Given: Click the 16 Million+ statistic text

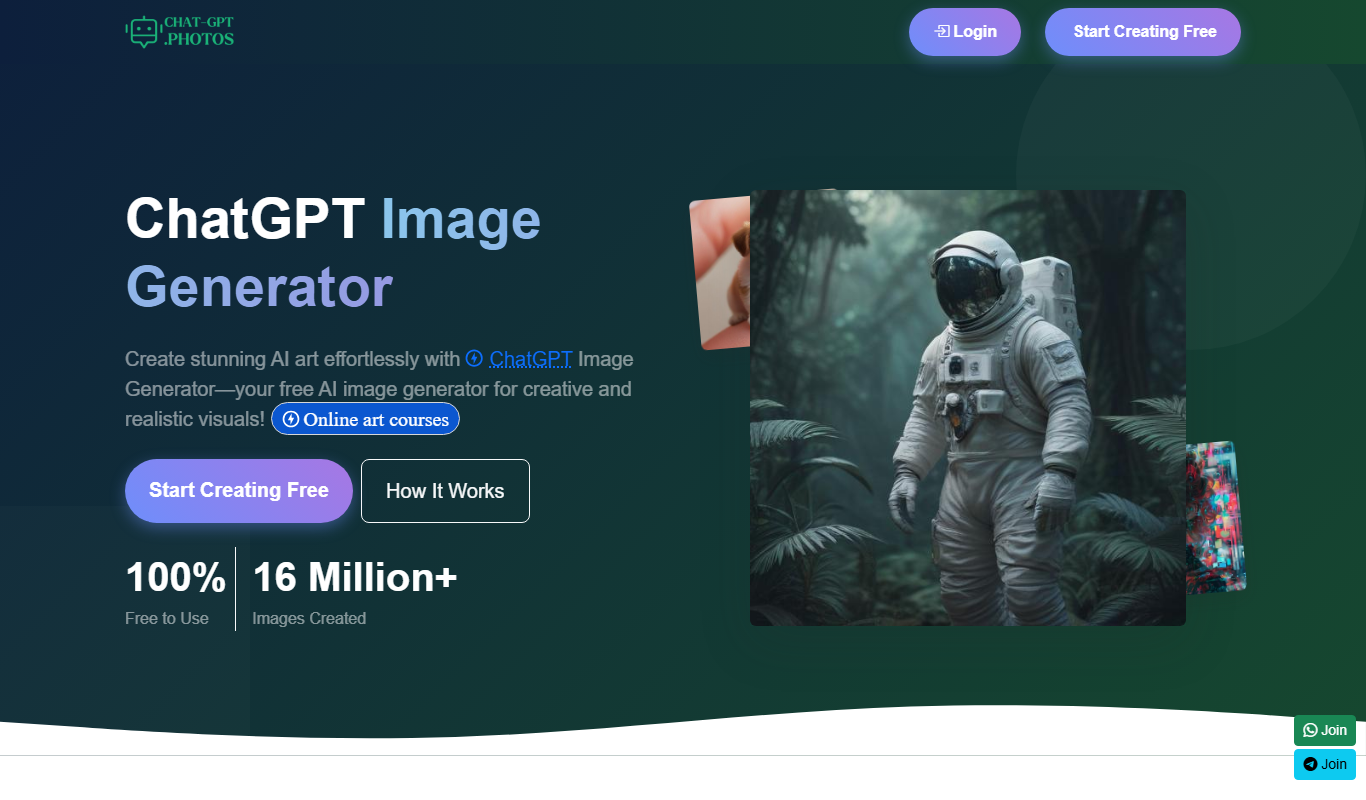Looking at the screenshot, I should (x=355, y=578).
